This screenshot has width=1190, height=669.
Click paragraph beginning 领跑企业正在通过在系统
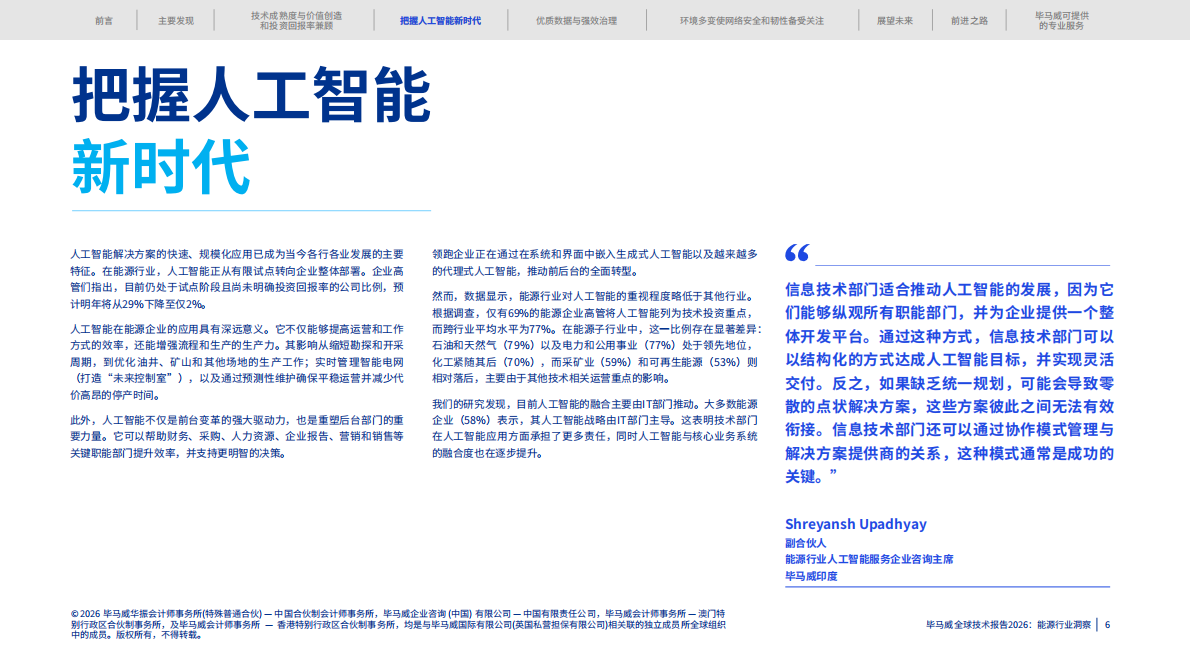tap(595, 262)
